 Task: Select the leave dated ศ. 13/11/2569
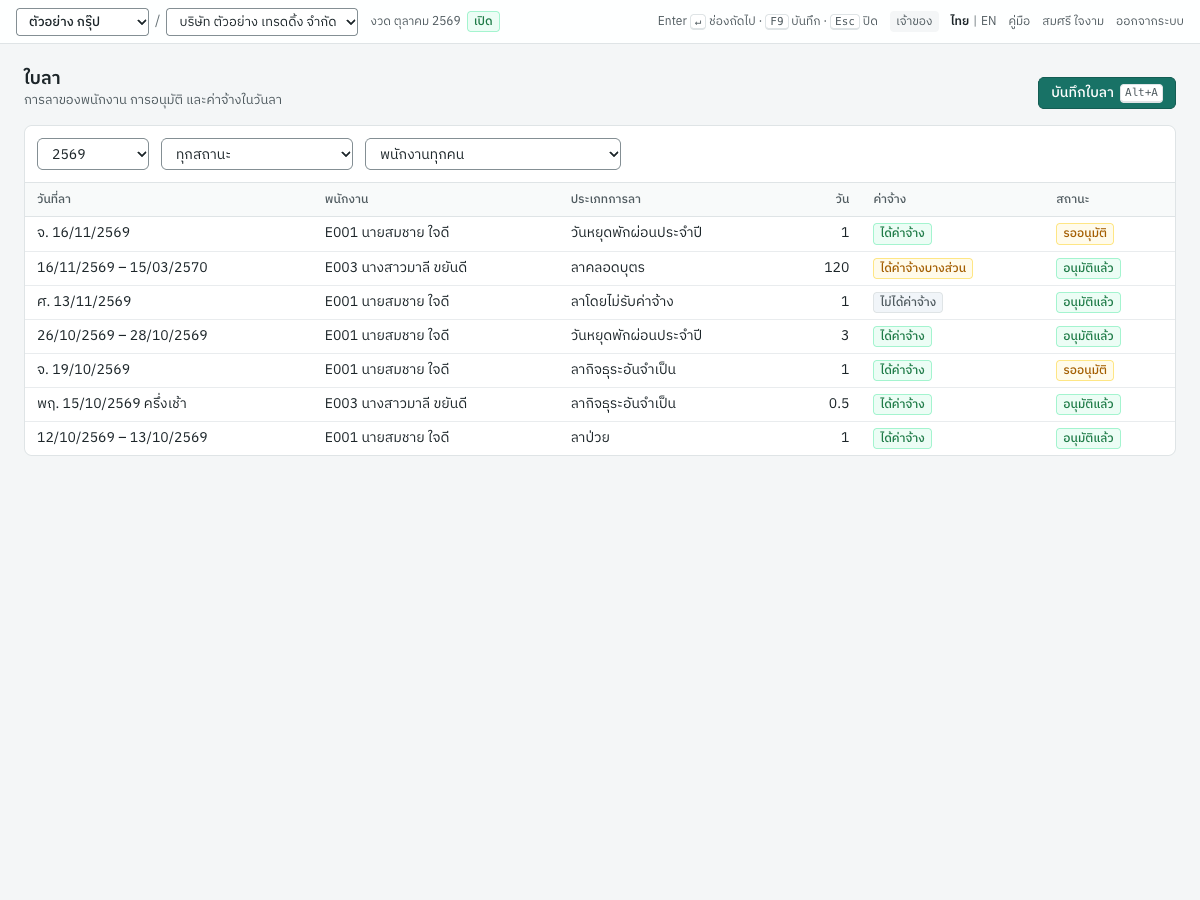[84, 301]
